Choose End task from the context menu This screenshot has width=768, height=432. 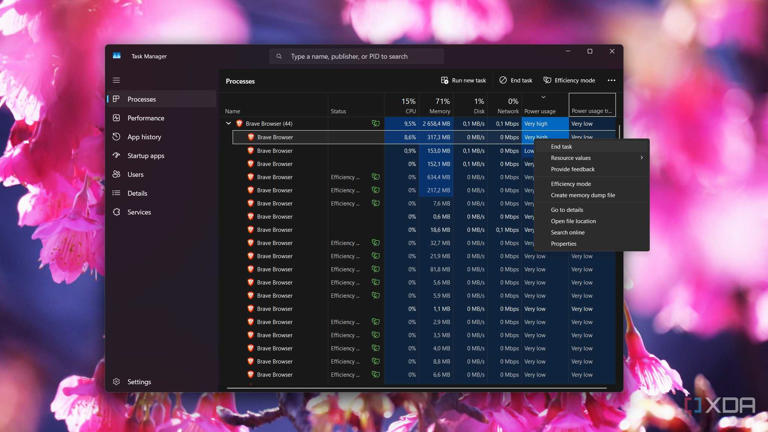pos(562,147)
